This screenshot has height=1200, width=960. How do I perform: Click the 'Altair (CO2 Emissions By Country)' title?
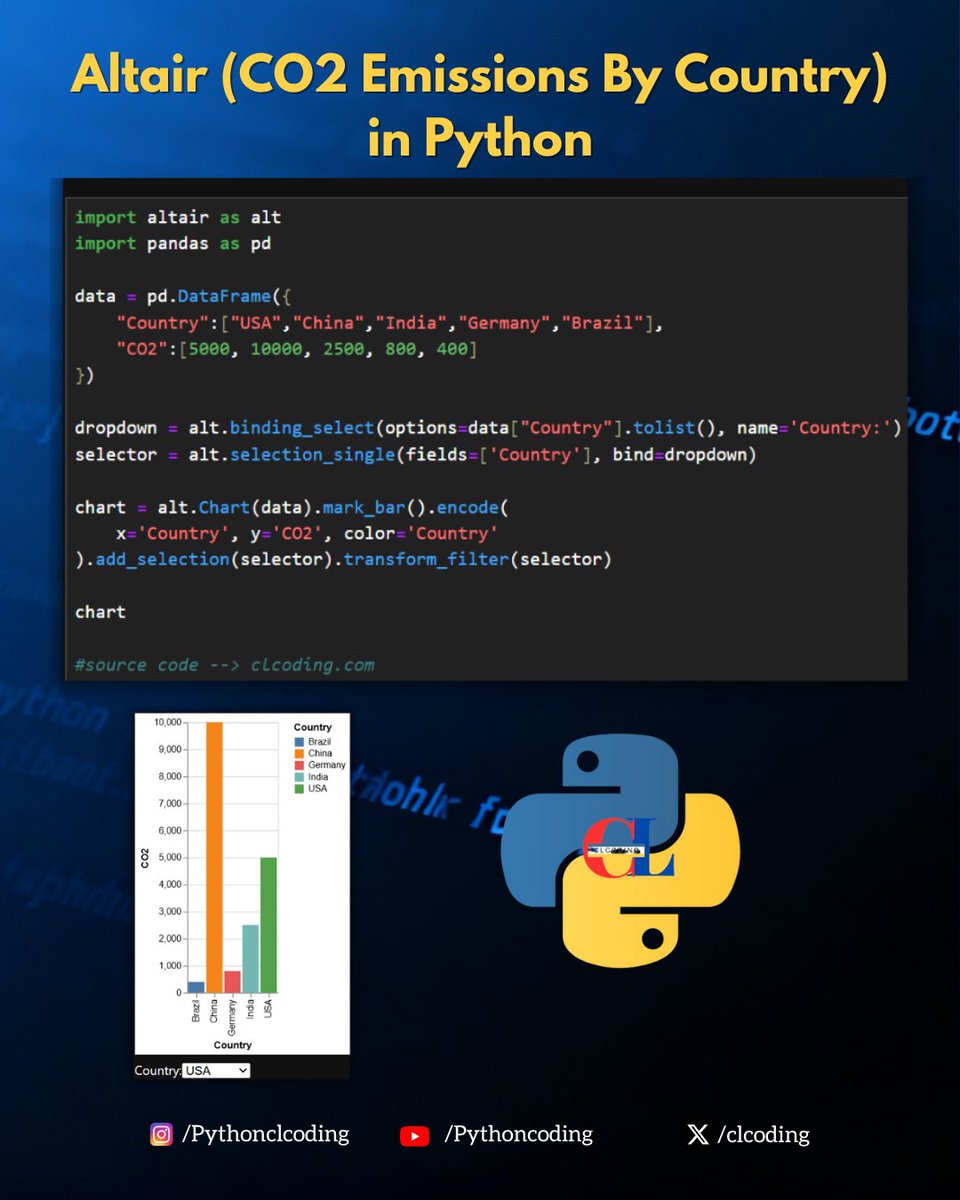pyautogui.click(x=480, y=79)
